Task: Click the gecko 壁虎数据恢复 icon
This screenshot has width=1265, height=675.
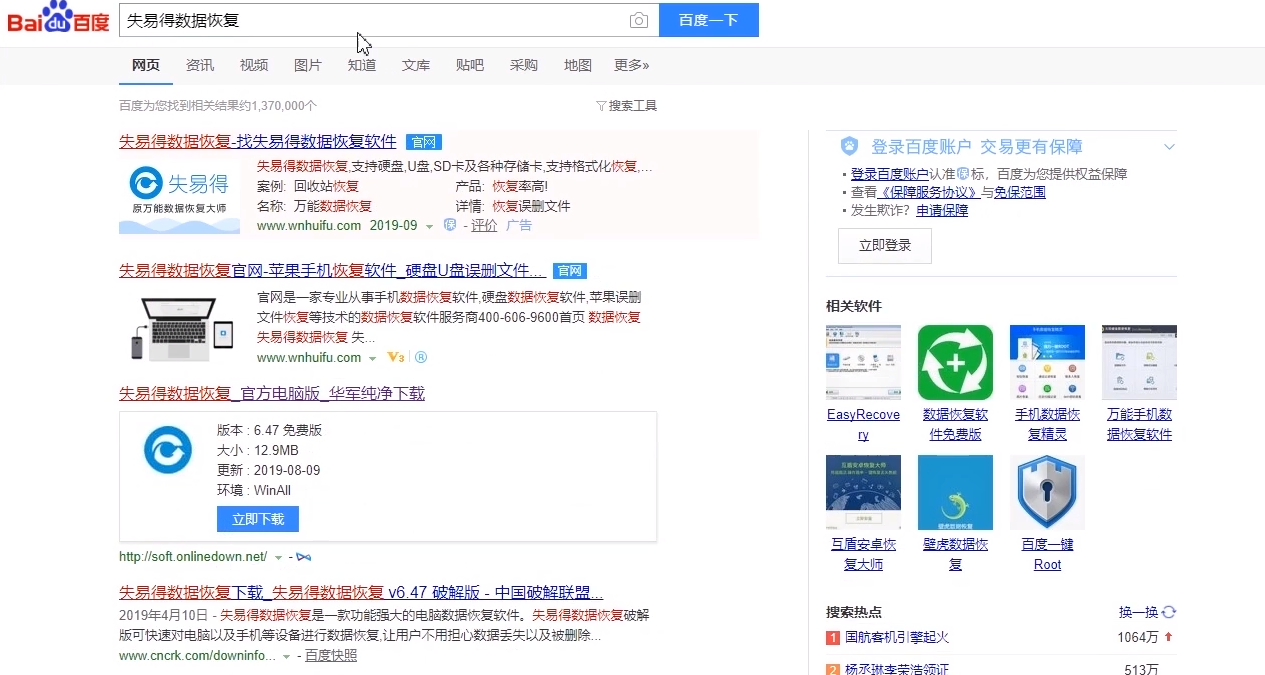Action: coord(954,491)
